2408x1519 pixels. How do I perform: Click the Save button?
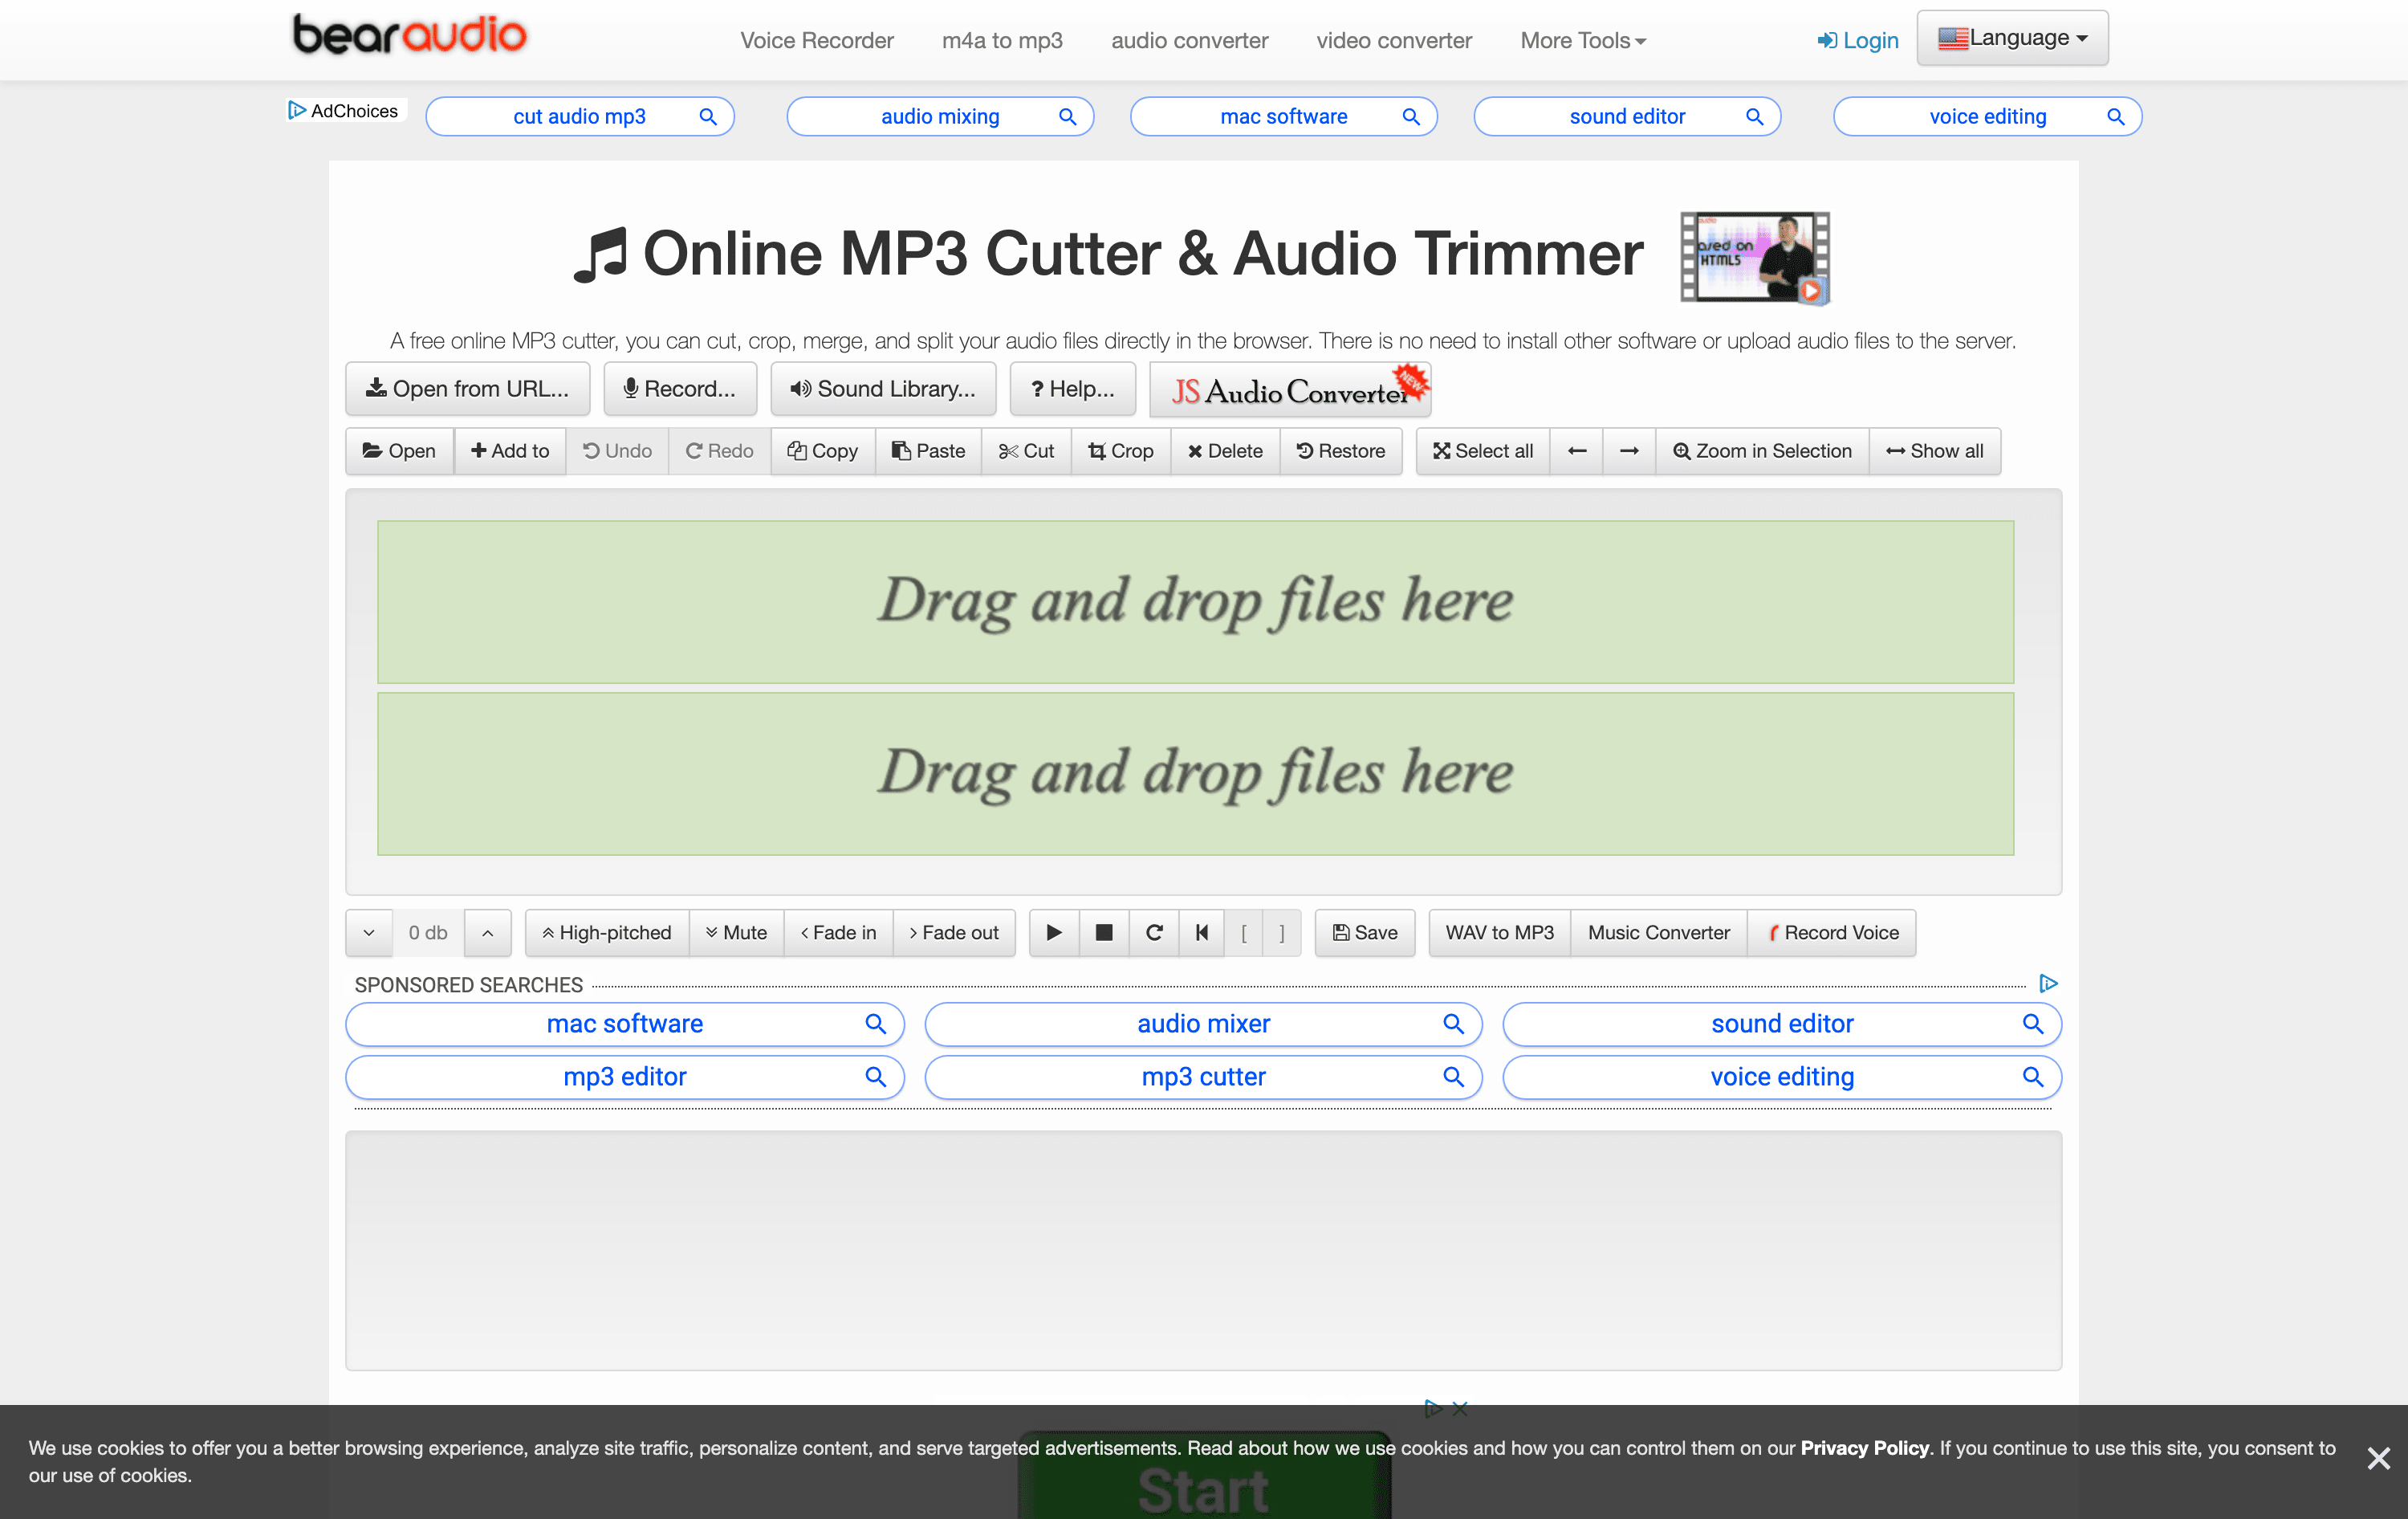pos(1364,932)
